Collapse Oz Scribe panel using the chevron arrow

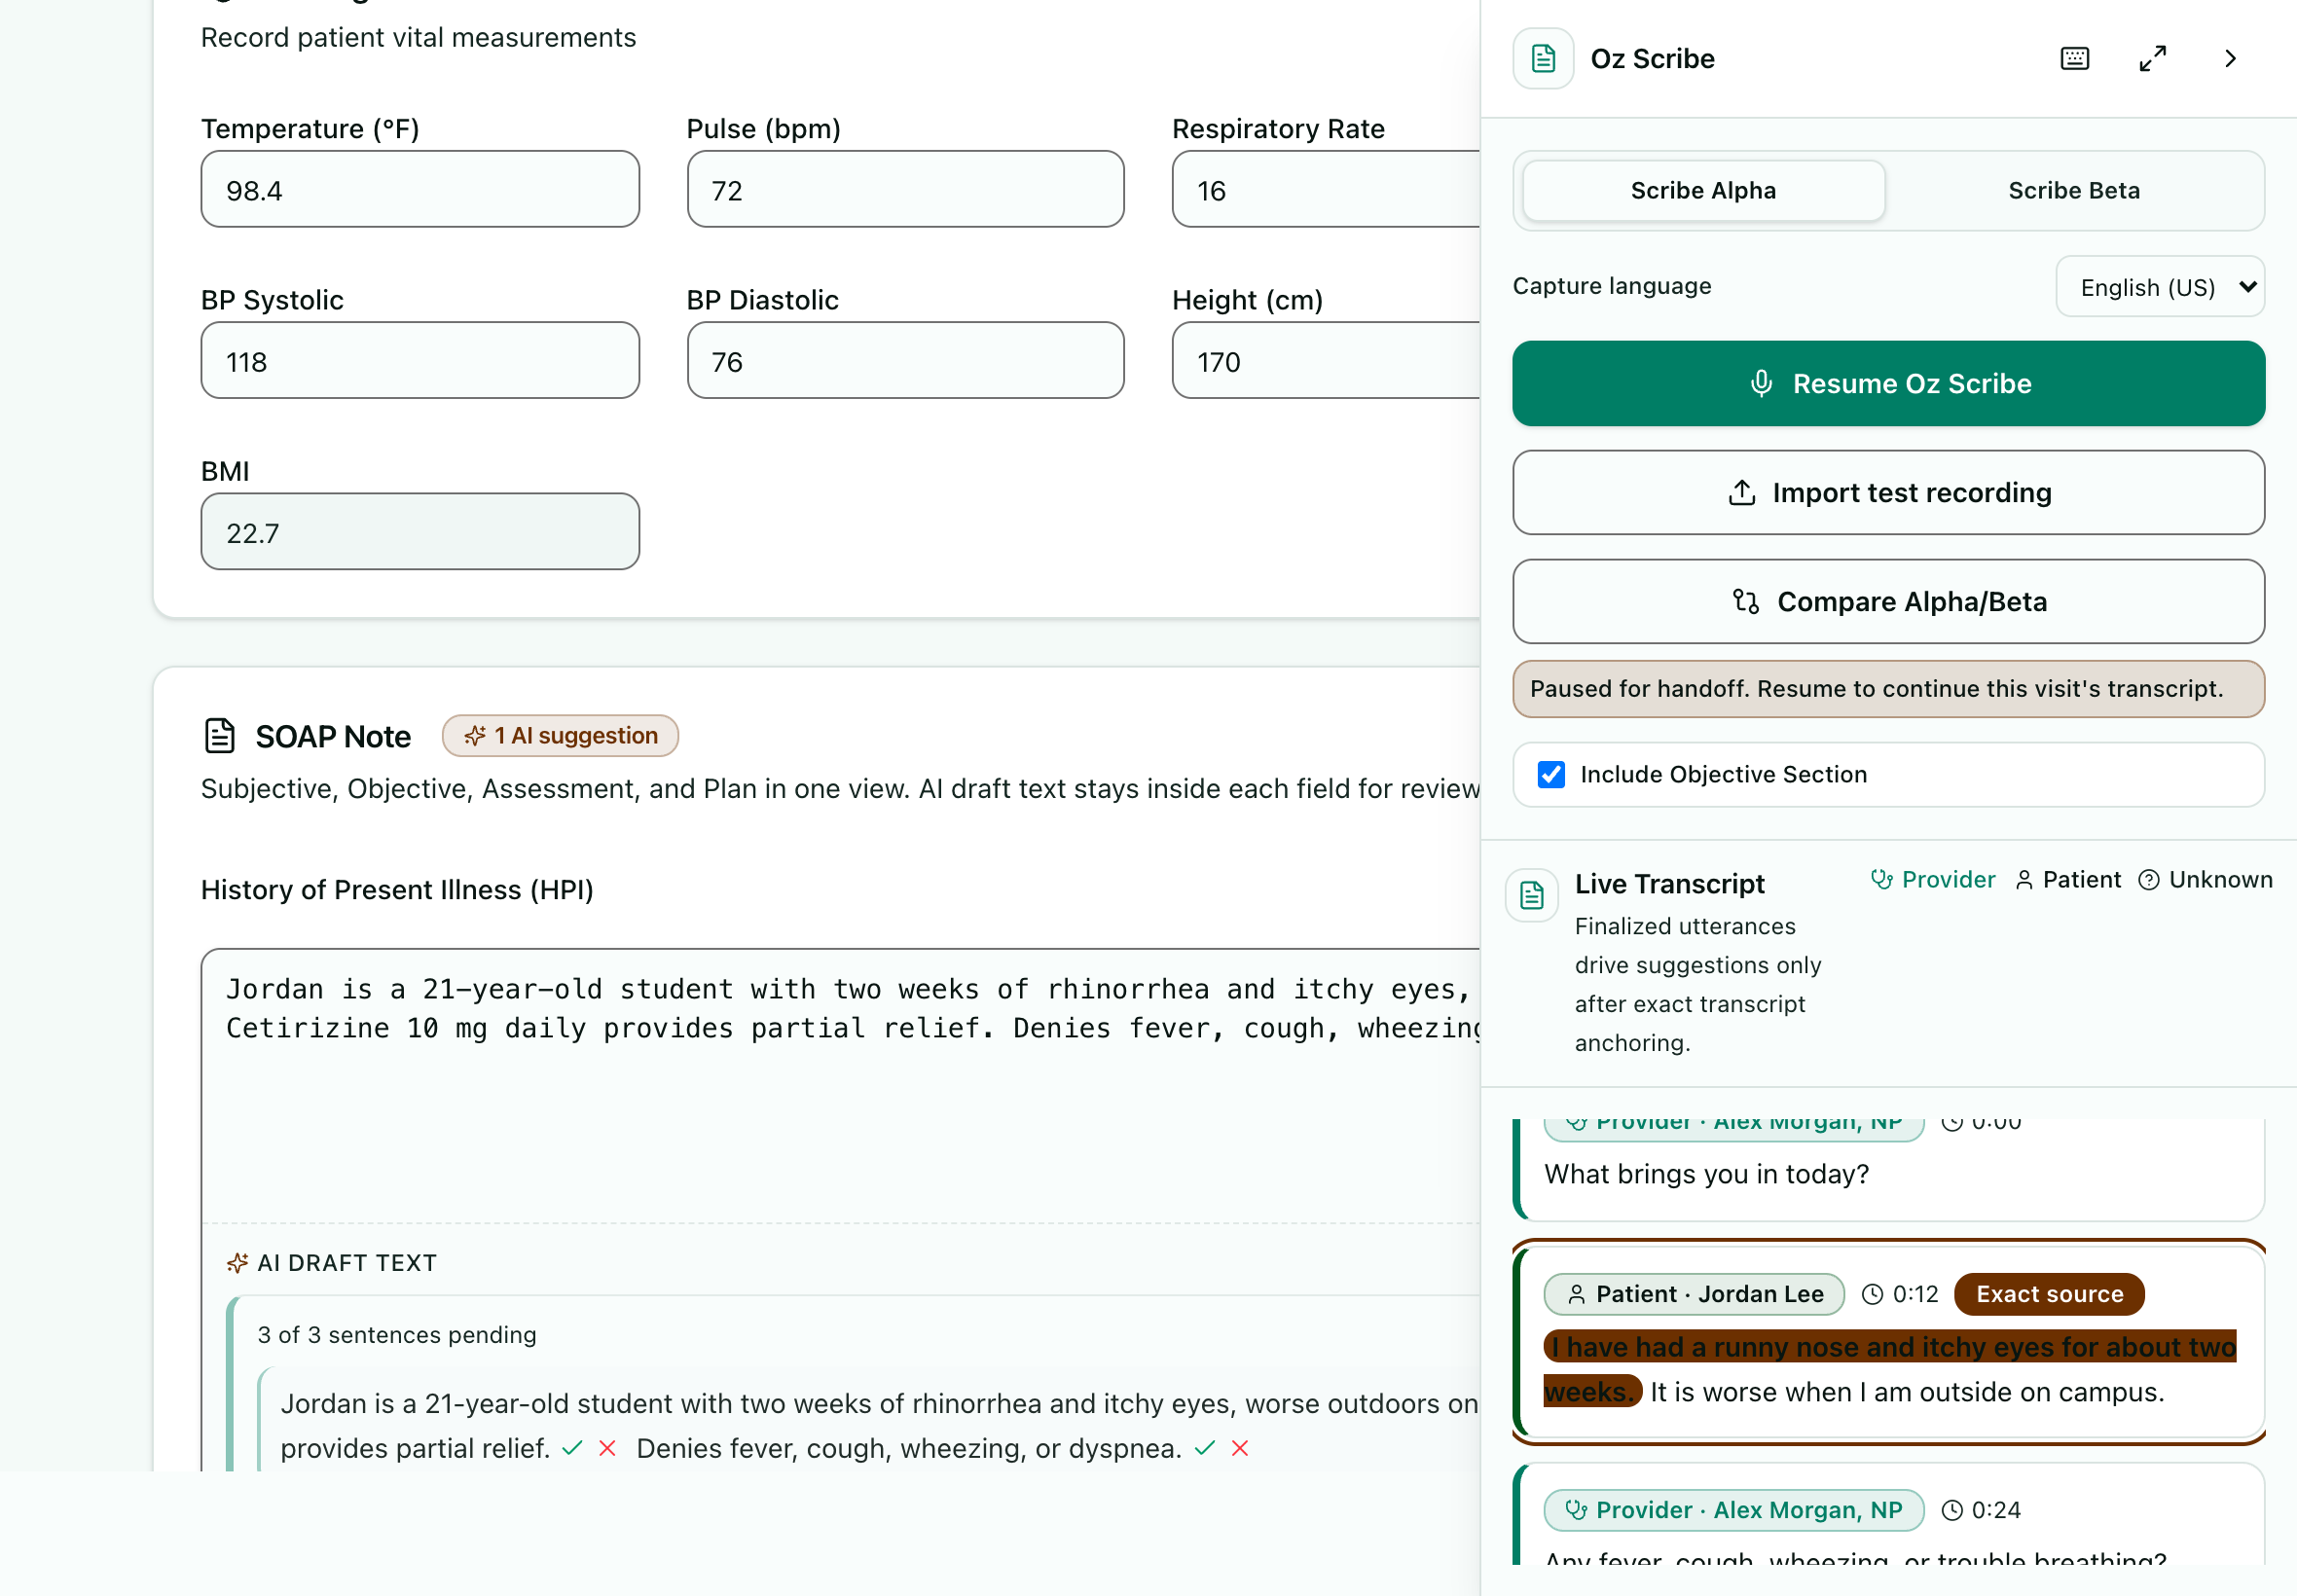tap(2230, 59)
